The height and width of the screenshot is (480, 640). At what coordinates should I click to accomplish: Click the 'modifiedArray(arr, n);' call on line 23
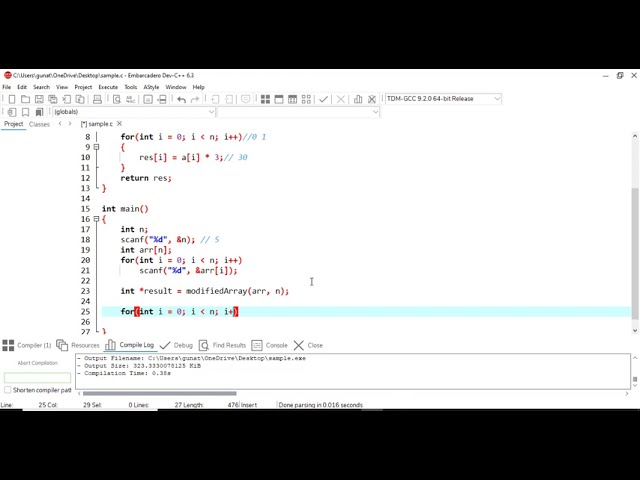tap(237, 291)
